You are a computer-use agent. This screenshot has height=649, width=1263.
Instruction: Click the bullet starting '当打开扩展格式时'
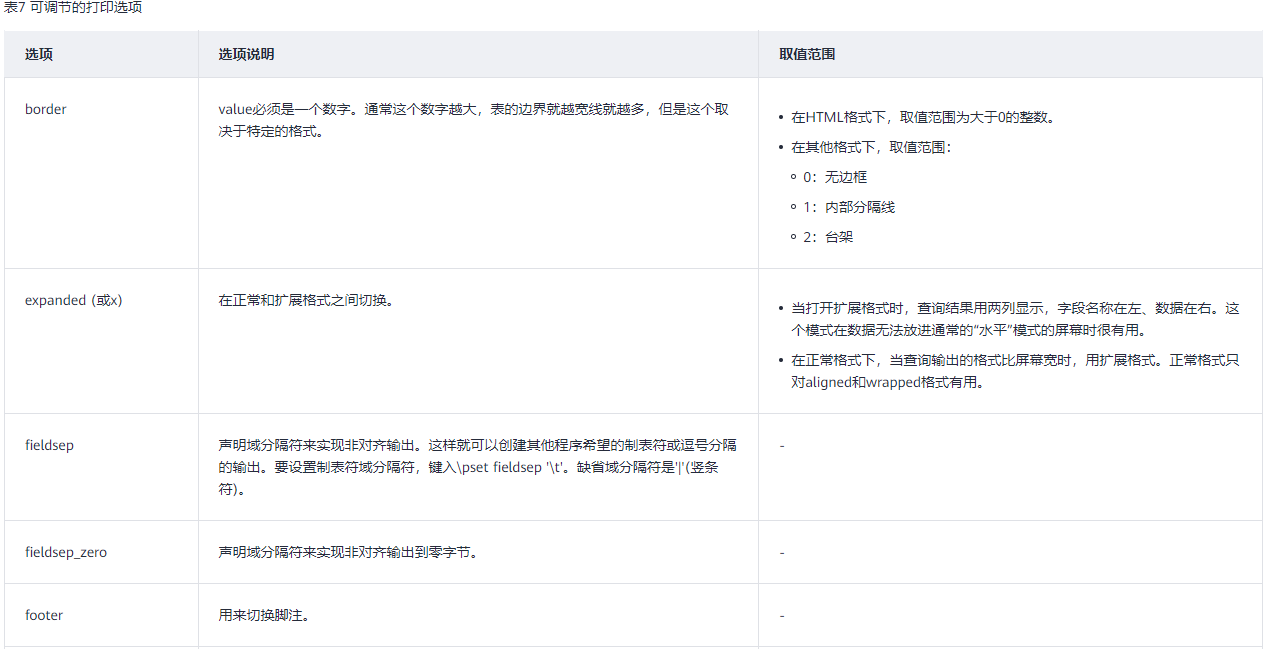(x=1015, y=319)
